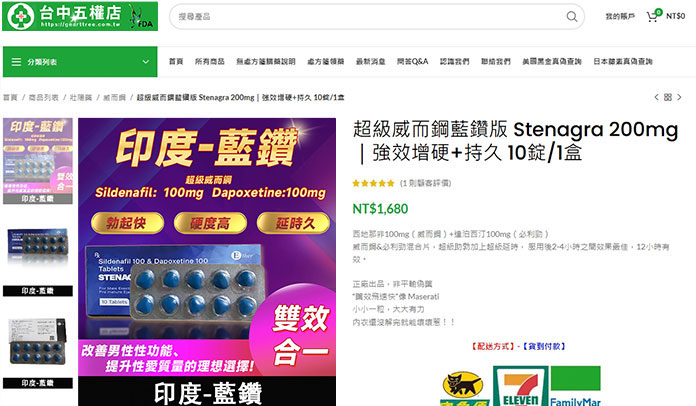
Task: Click the hamburger menu icon
Action: click(x=16, y=62)
